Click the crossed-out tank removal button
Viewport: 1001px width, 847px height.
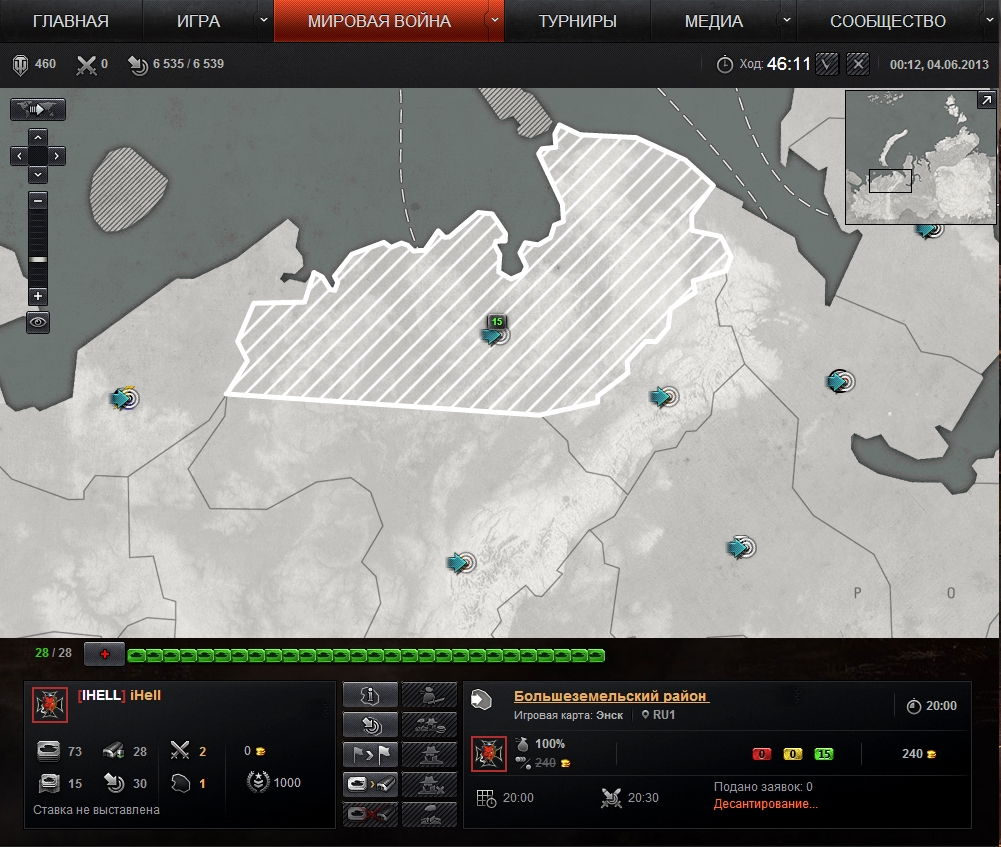point(370,814)
